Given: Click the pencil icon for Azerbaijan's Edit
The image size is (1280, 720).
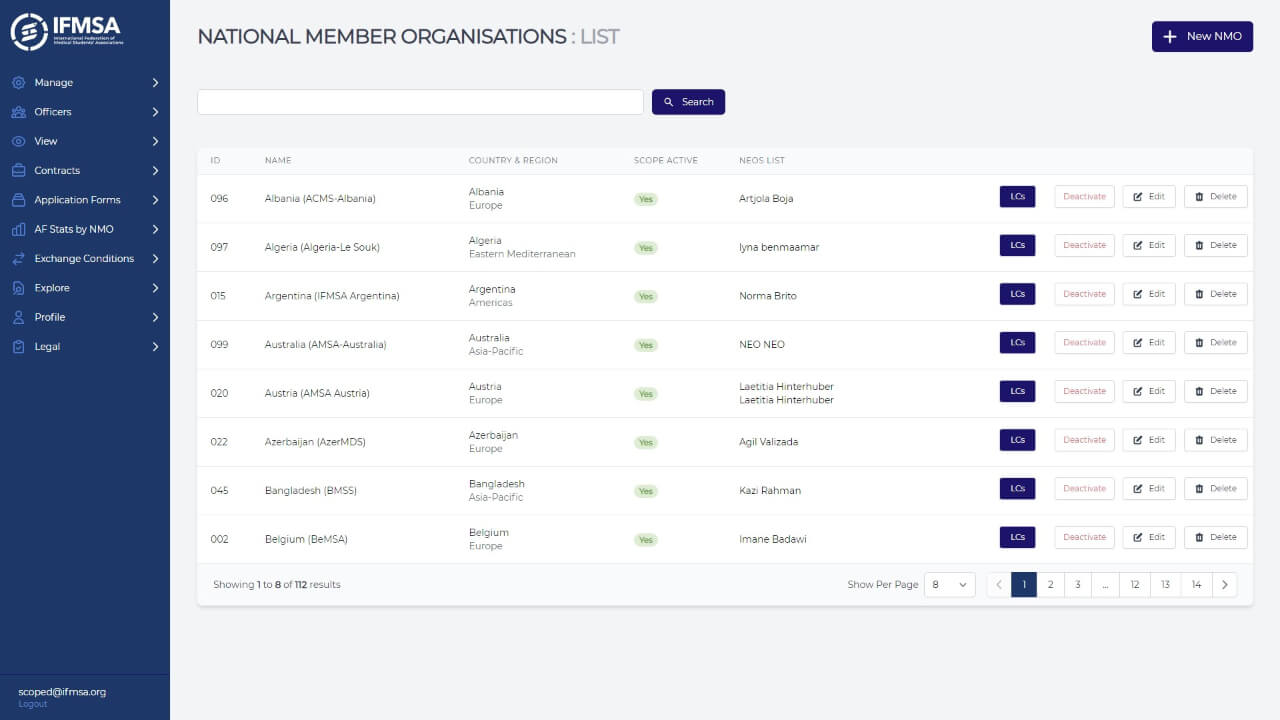Looking at the screenshot, I should pos(1138,440).
